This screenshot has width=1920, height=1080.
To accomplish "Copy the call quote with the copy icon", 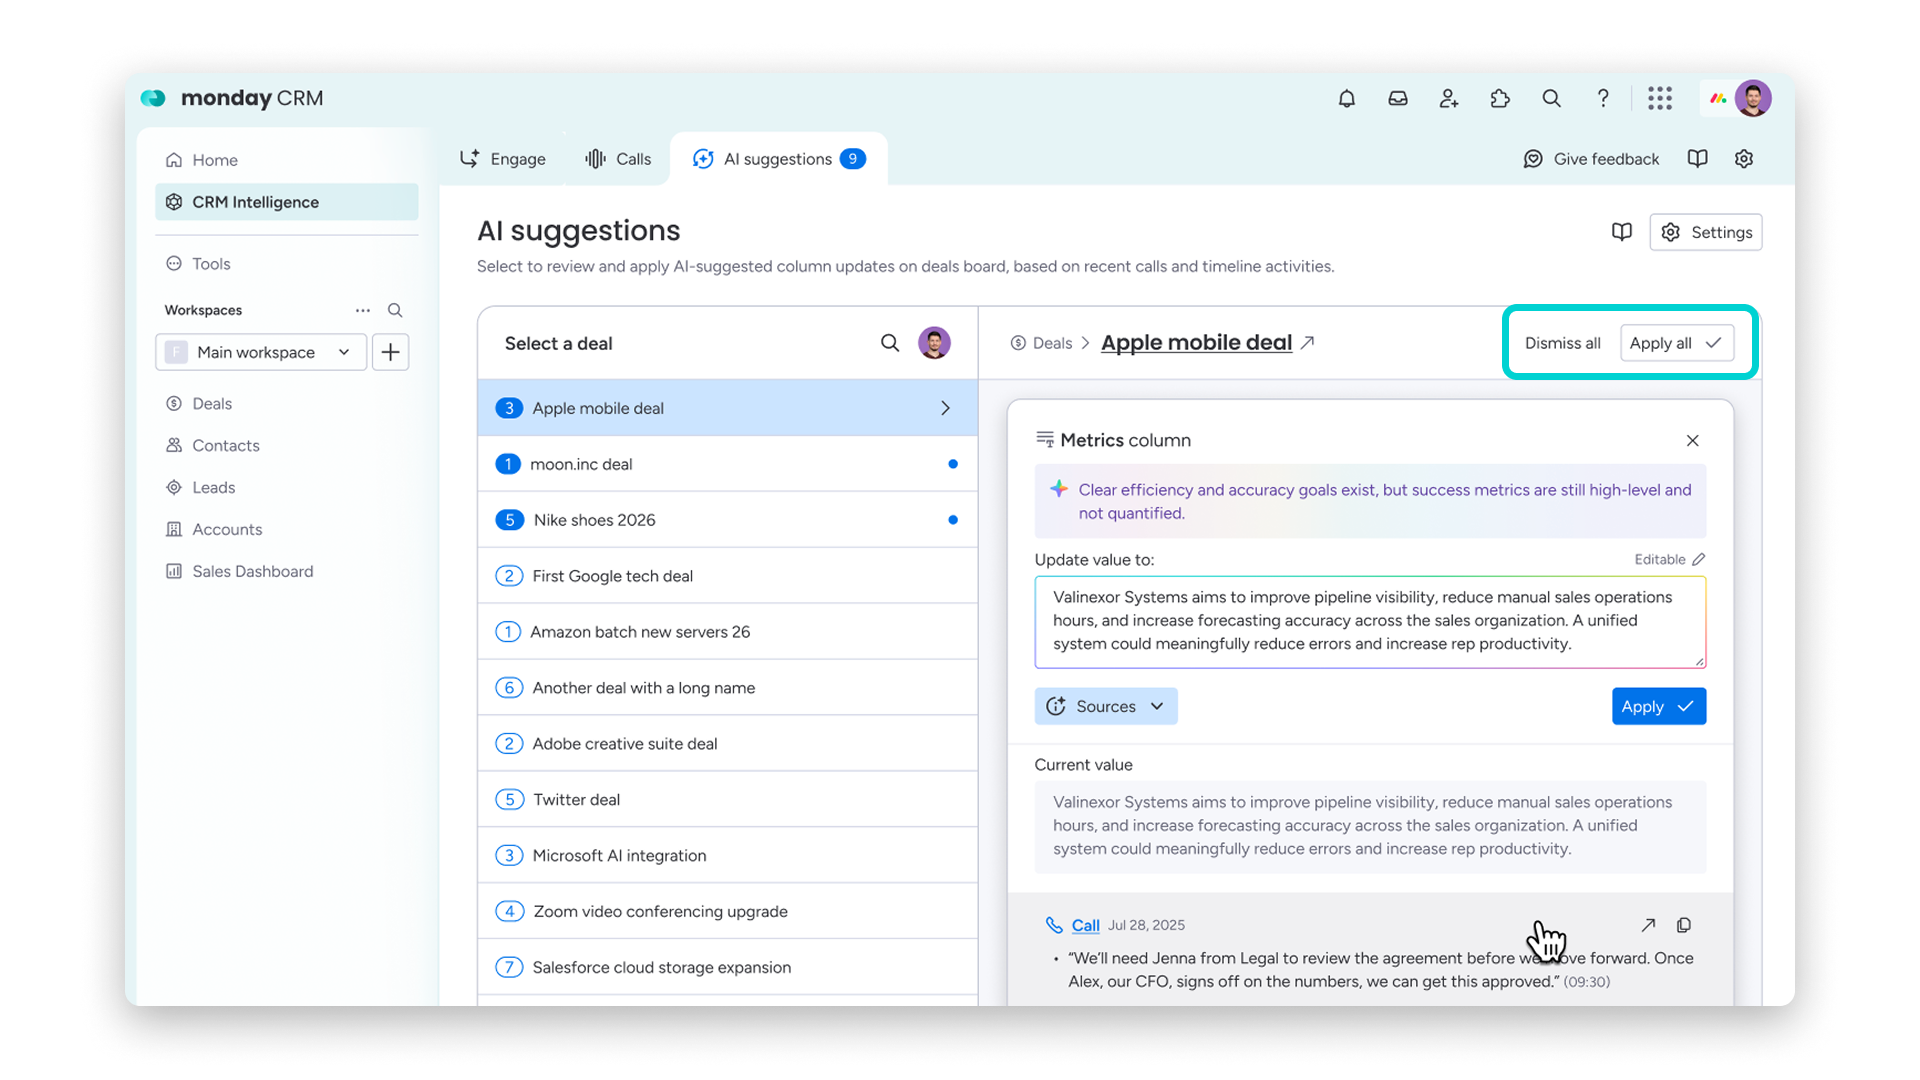I will pyautogui.click(x=1684, y=925).
